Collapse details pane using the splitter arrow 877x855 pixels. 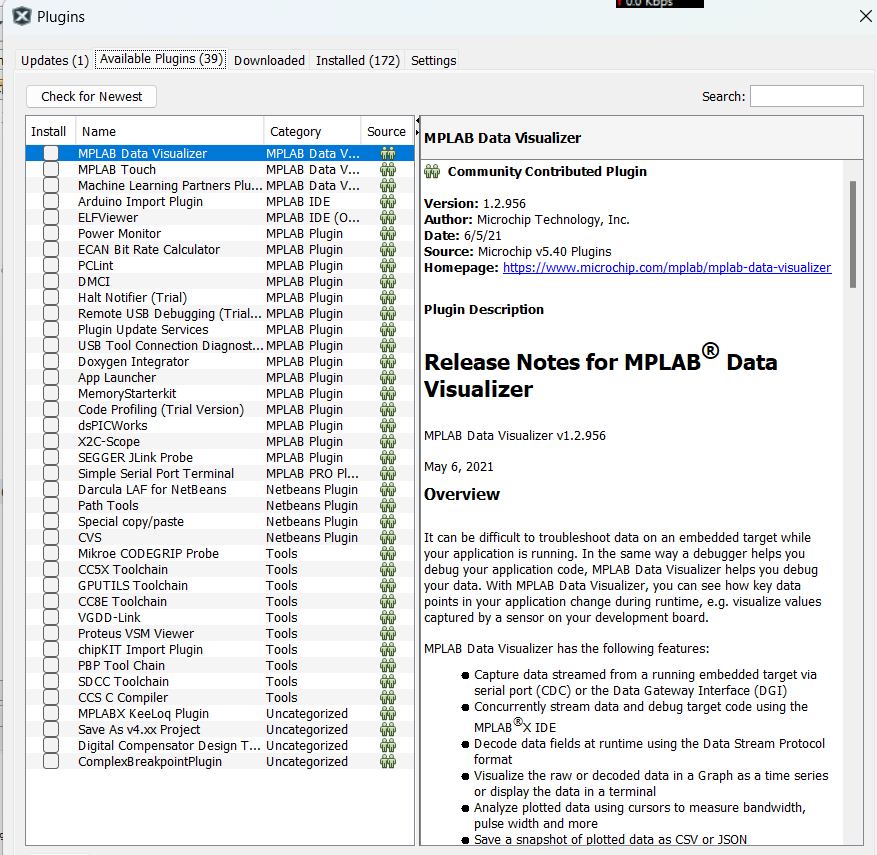click(417, 121)
